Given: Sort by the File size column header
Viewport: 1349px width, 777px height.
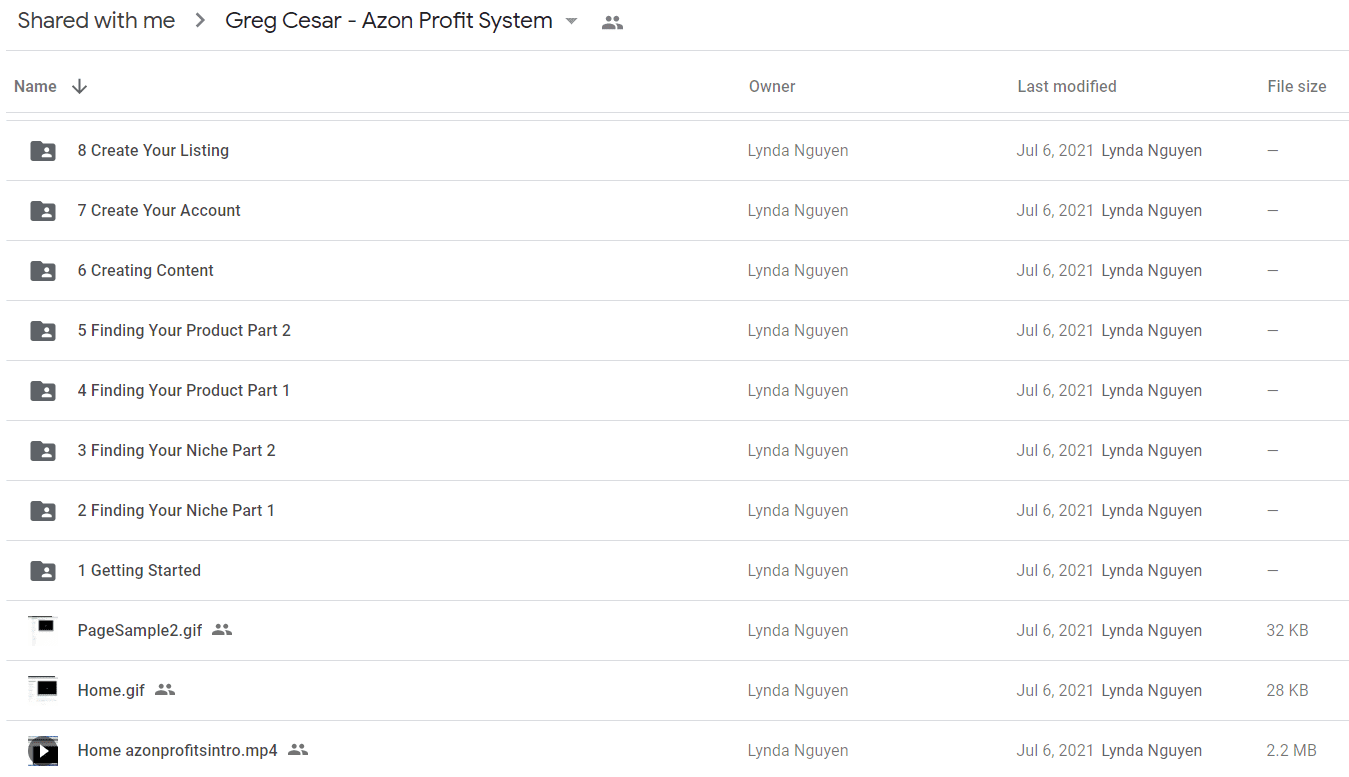Looking at the screenshot, I should tap(1297, 86).
